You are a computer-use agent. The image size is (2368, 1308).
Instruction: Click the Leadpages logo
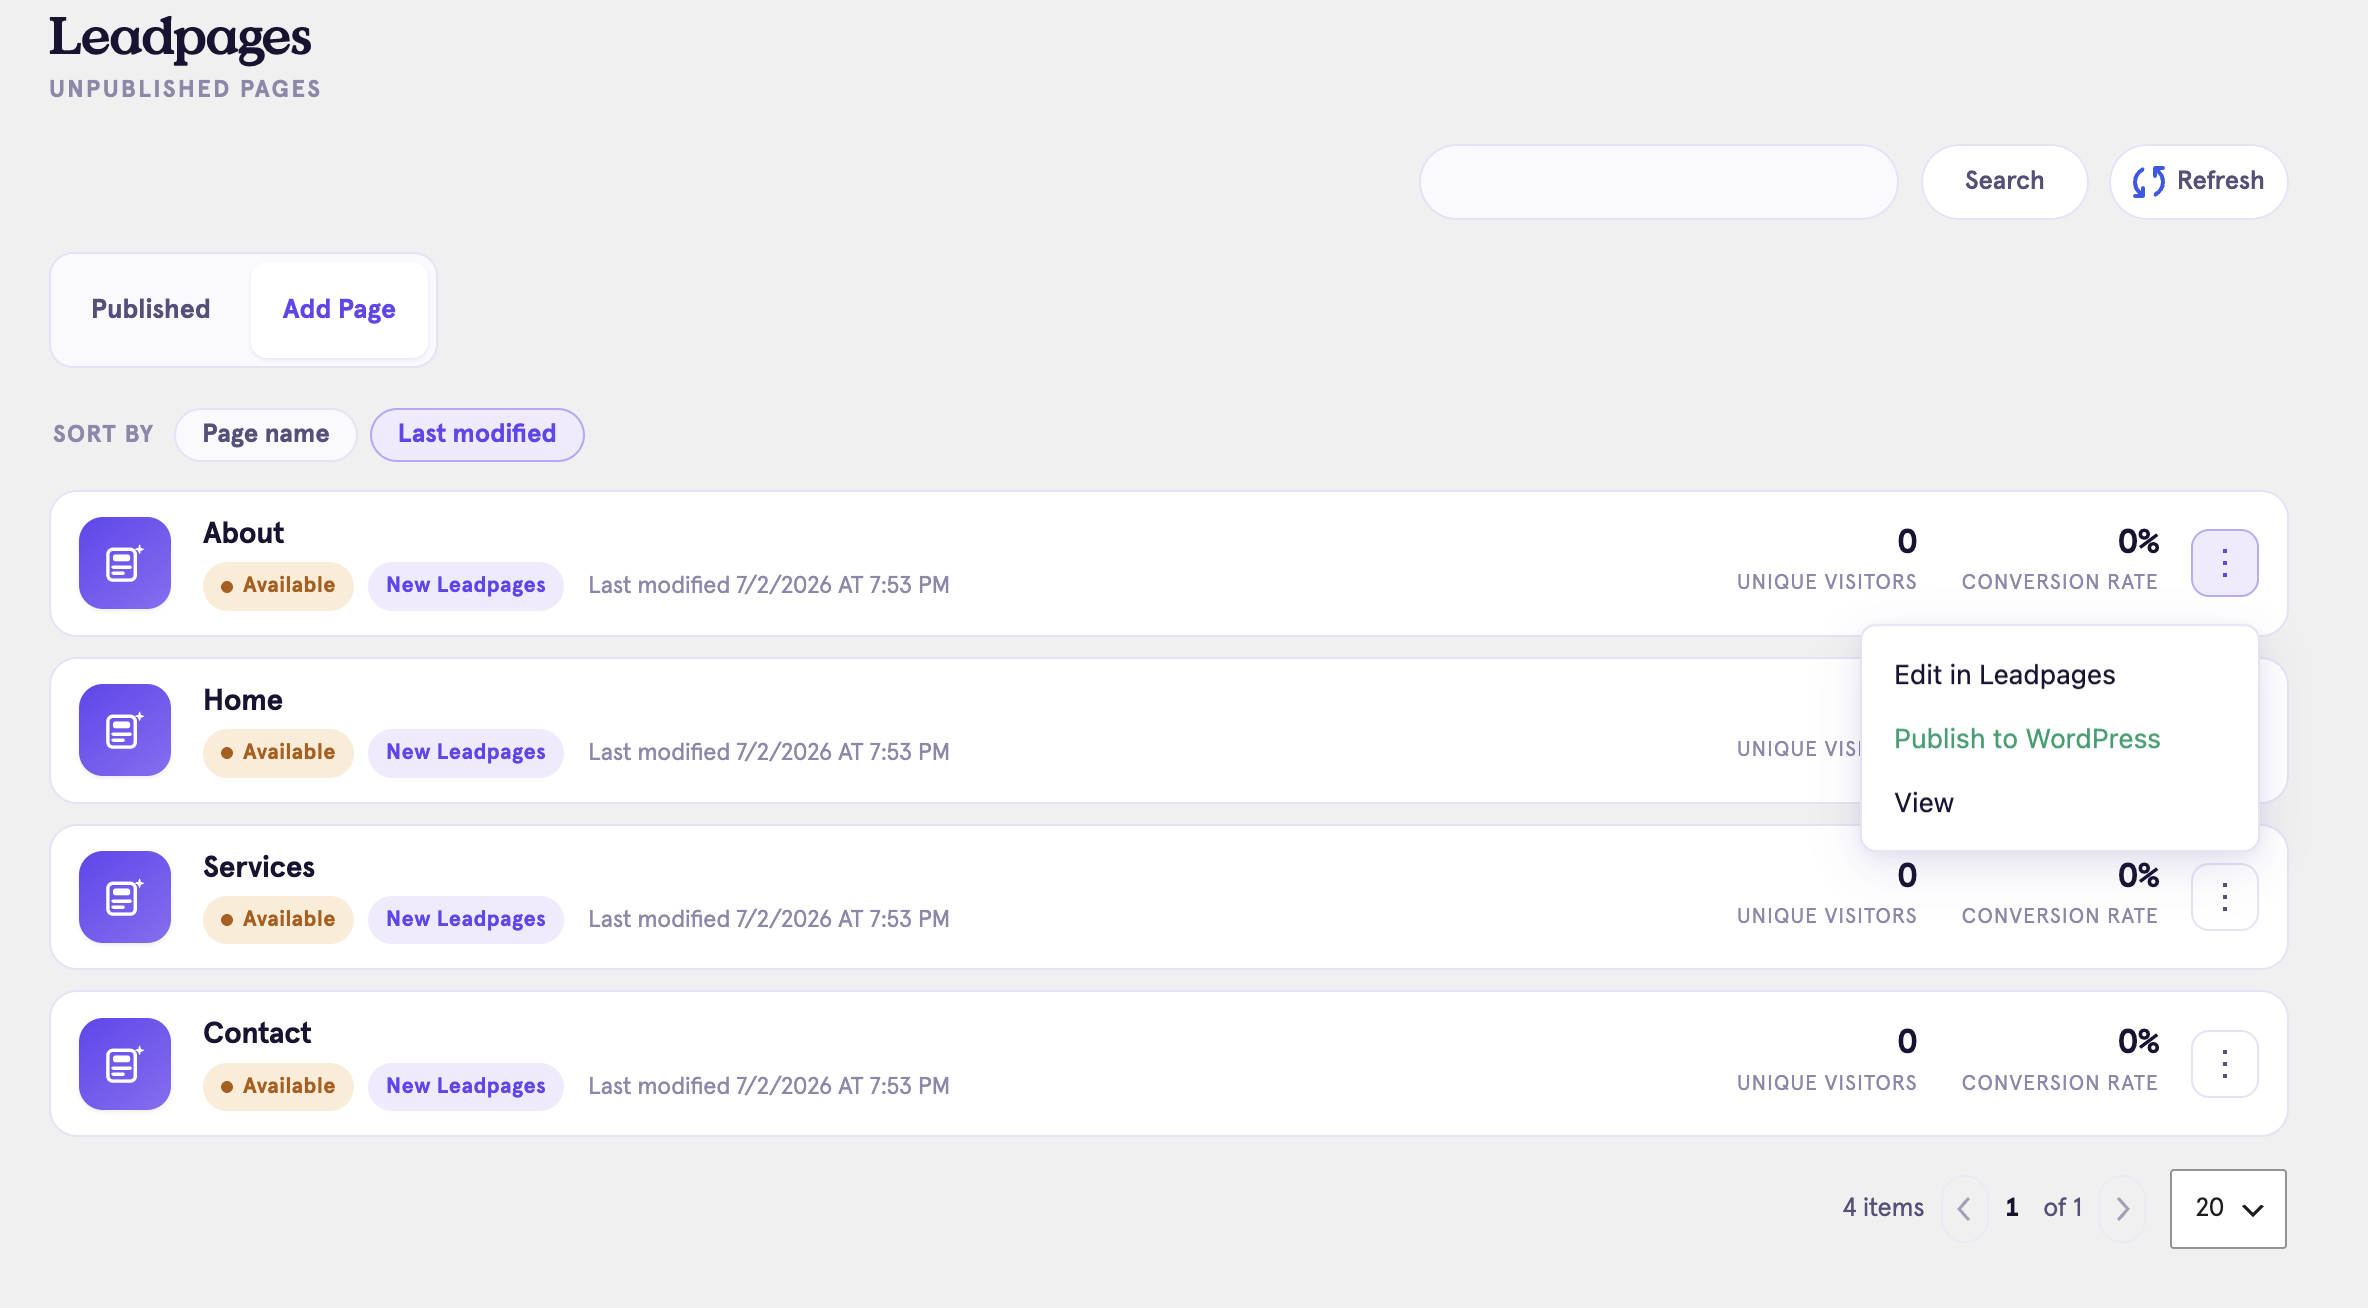180,38
